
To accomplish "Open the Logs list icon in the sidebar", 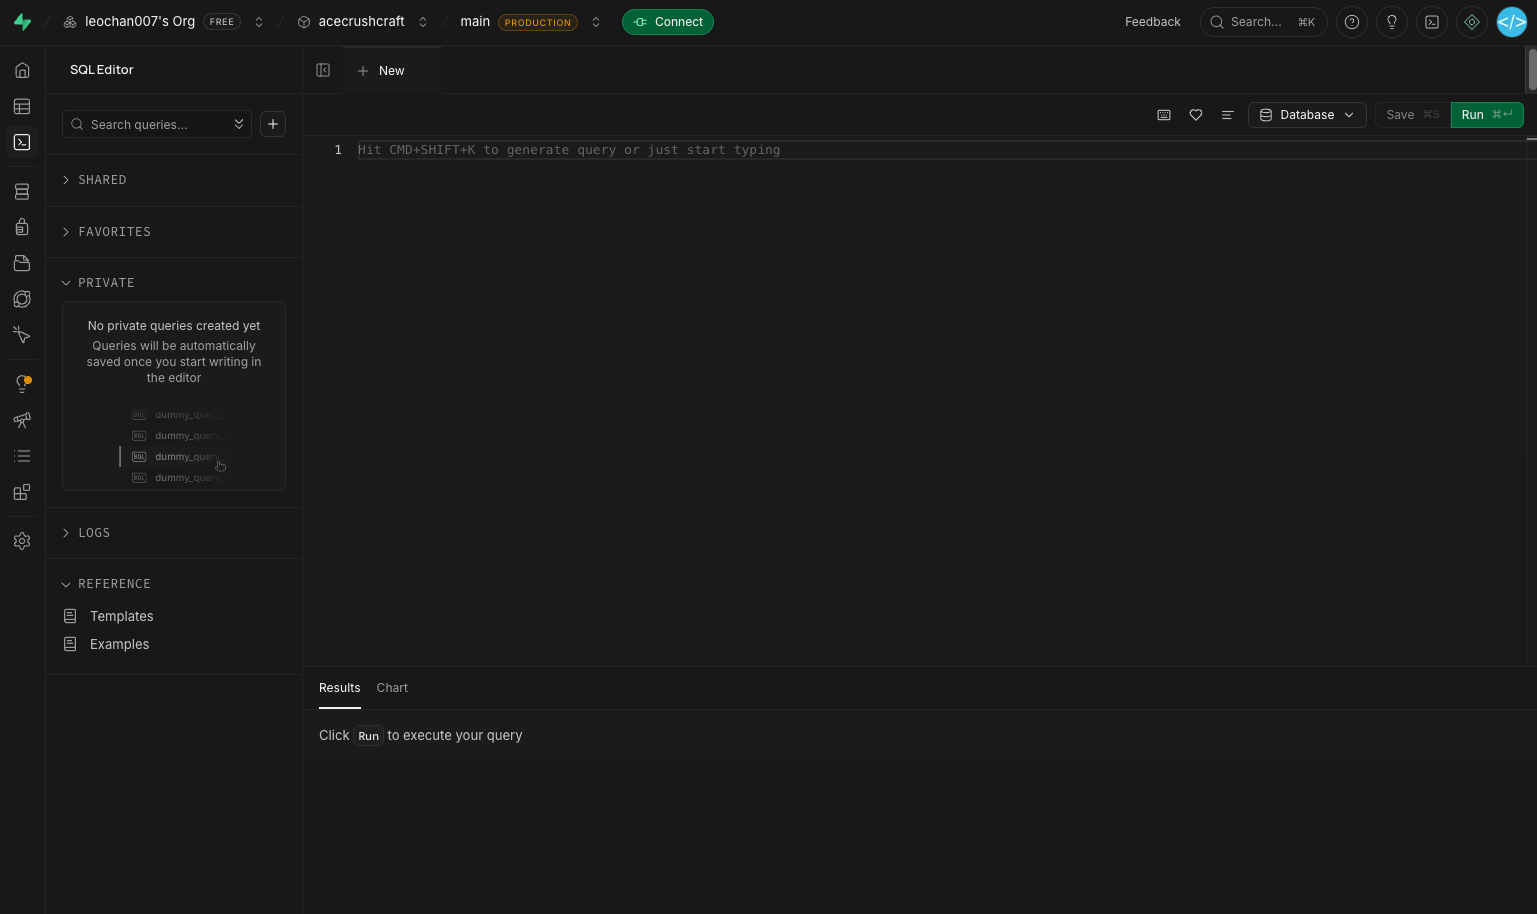I will pyautogui.click(x=22, y=456).
